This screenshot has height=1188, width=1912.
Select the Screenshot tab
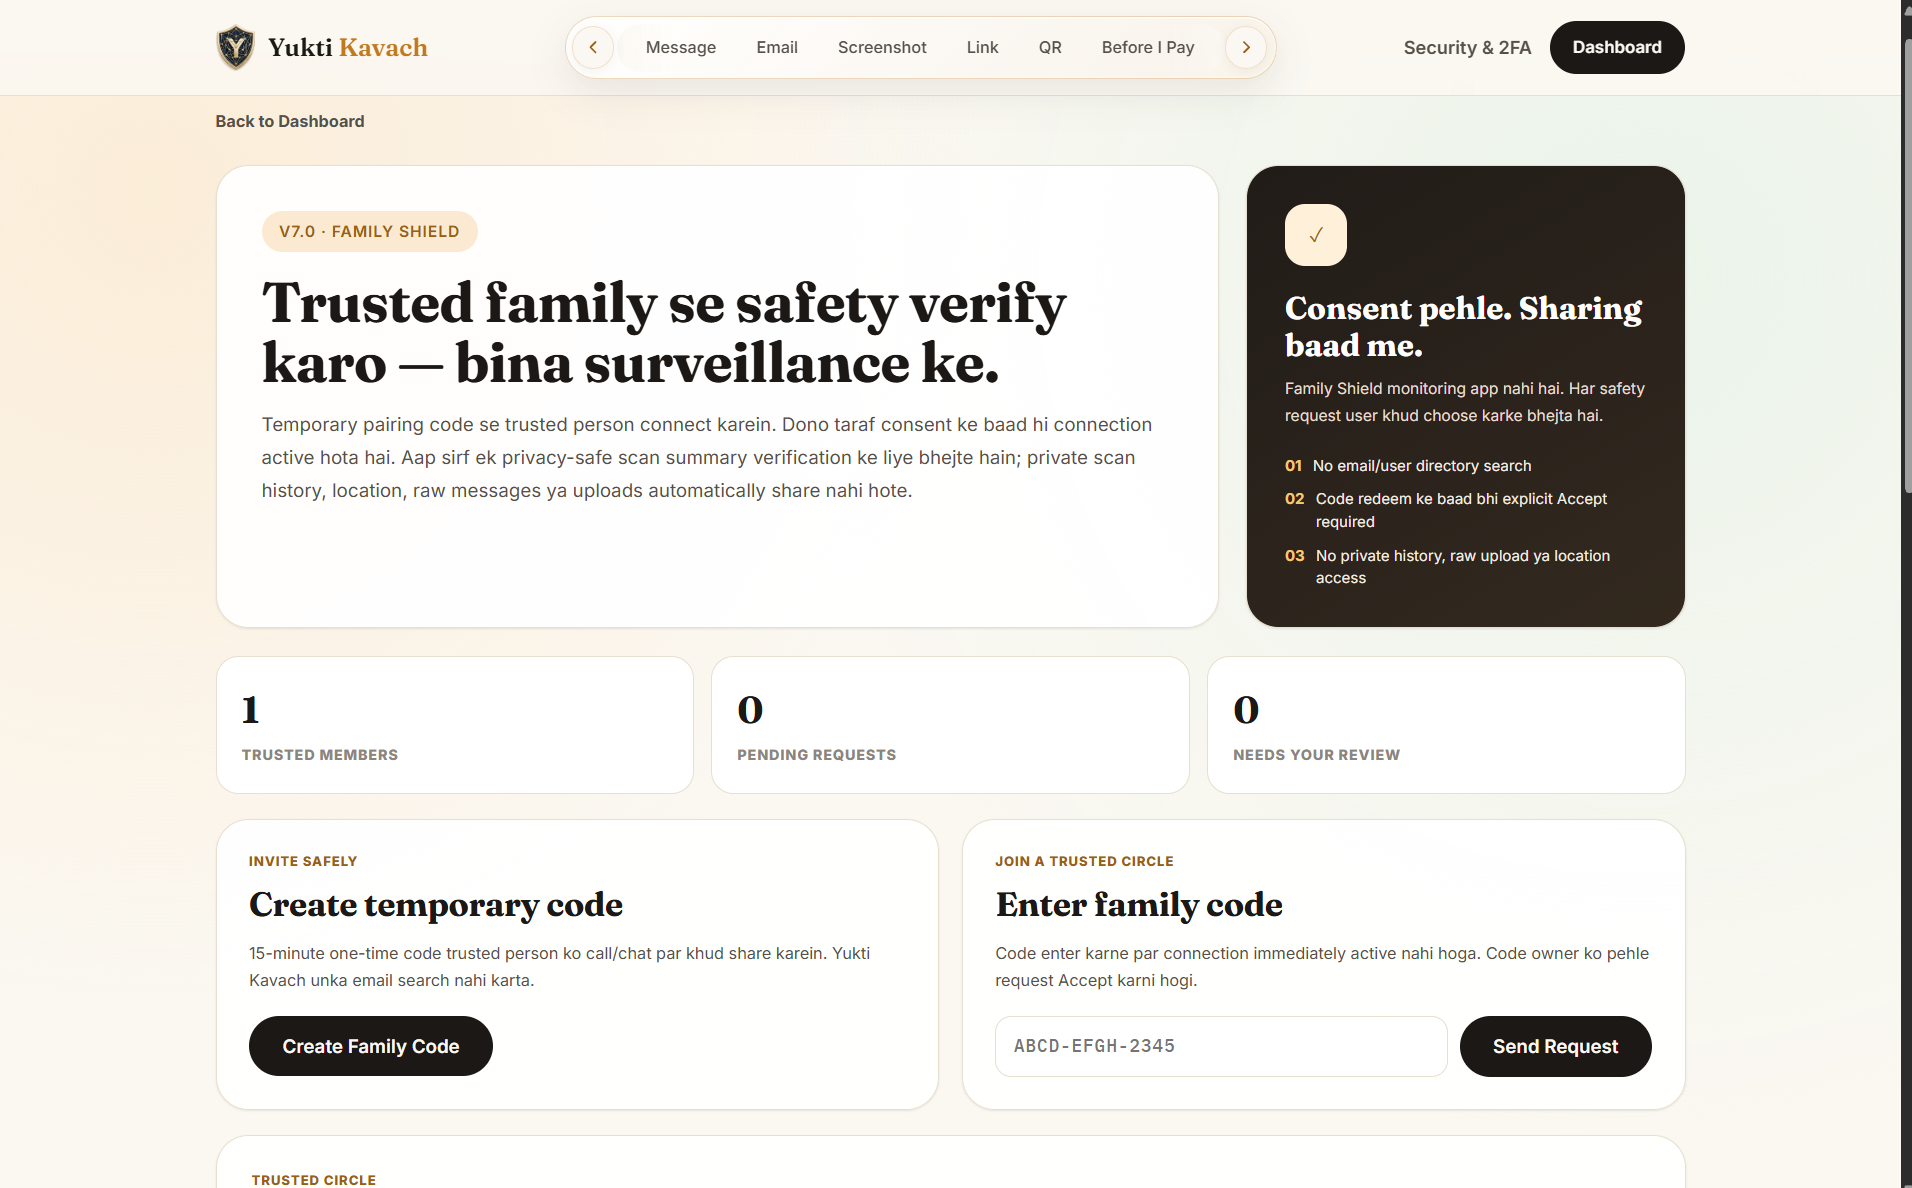[x=882, y=47]
